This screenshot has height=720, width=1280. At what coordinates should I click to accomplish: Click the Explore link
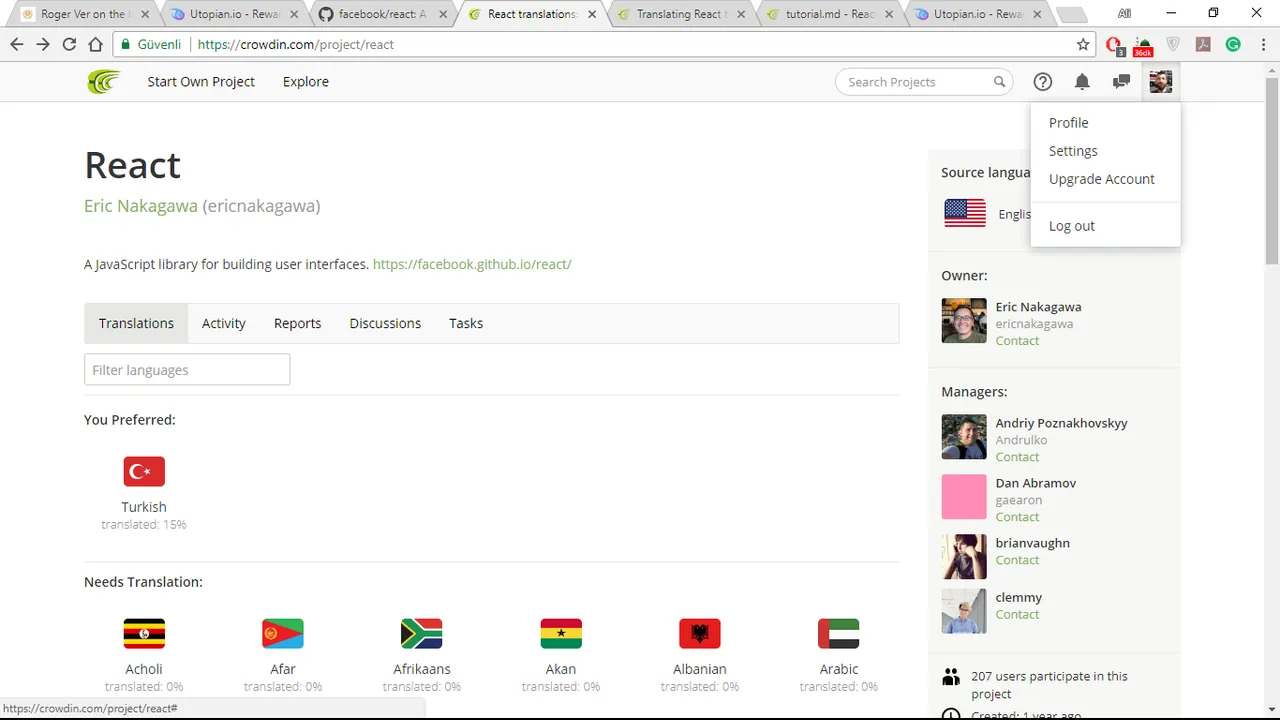tap(306, 82)
